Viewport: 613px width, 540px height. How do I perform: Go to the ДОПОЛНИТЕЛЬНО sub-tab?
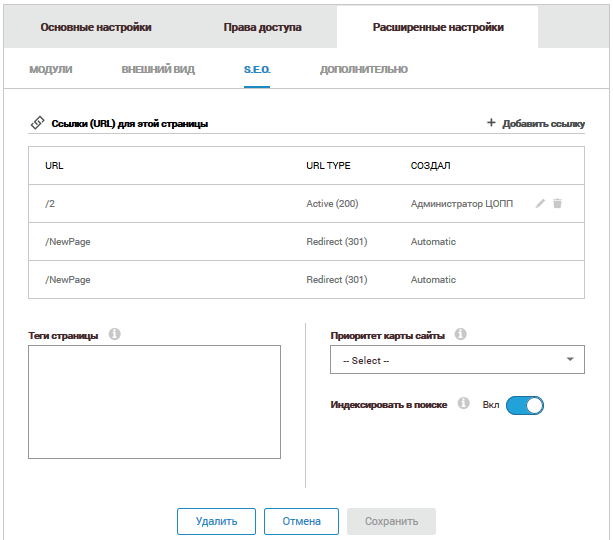click(x=363, y=70)
